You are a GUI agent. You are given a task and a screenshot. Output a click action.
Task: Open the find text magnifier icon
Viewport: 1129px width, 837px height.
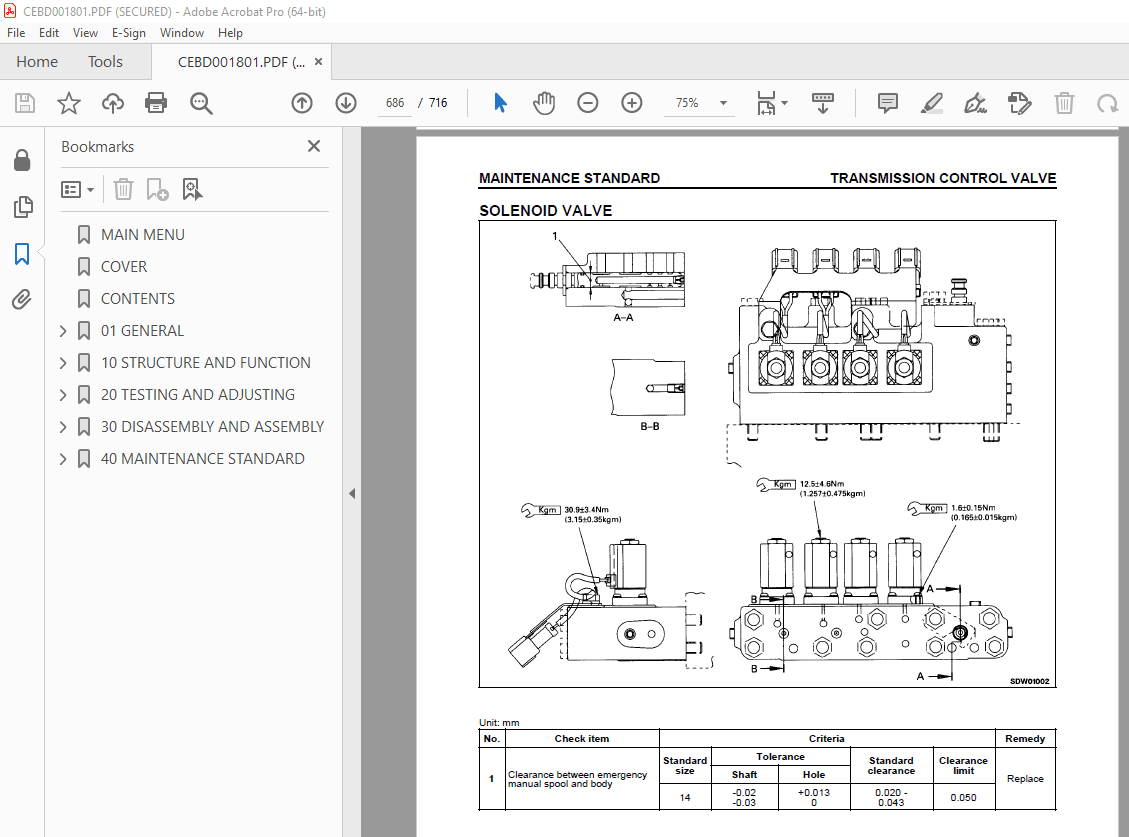pos(201,103)
